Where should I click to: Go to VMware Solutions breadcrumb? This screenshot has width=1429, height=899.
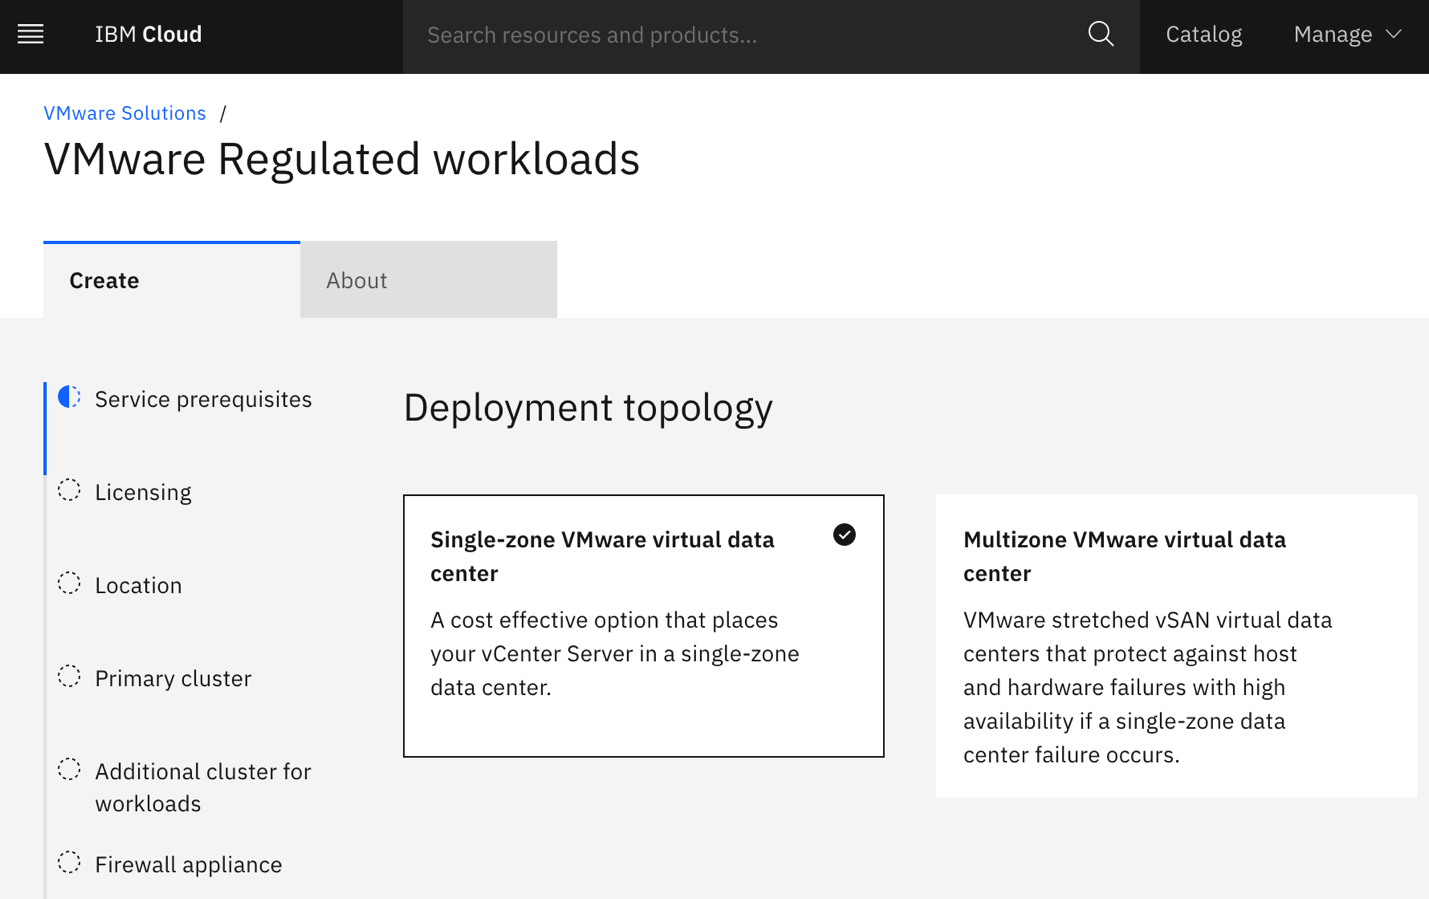click(125, 113)
